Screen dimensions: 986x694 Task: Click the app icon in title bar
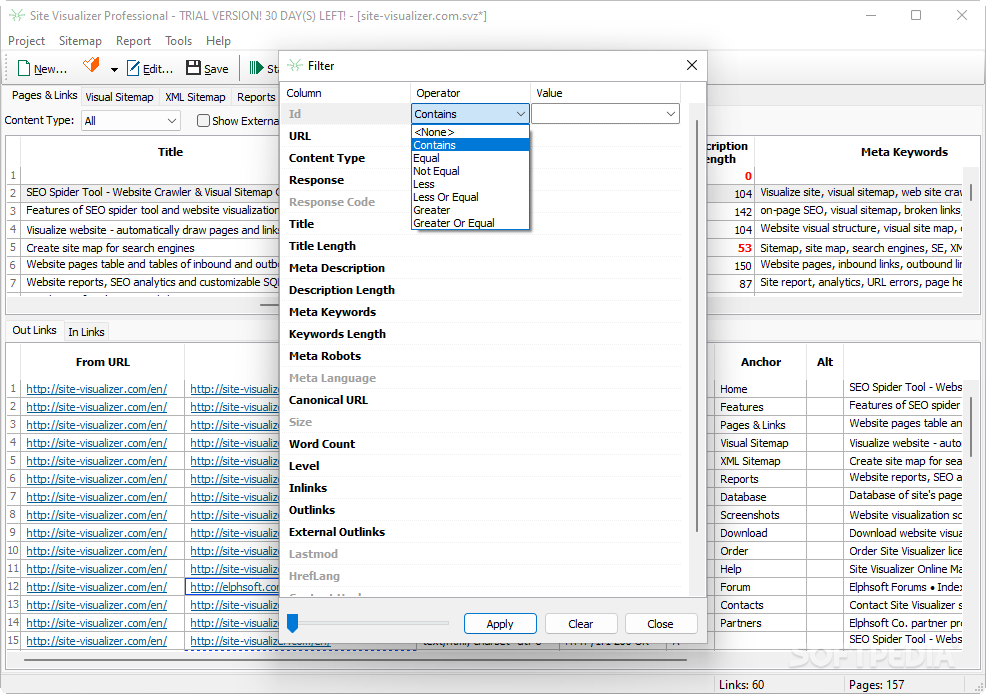16,15
